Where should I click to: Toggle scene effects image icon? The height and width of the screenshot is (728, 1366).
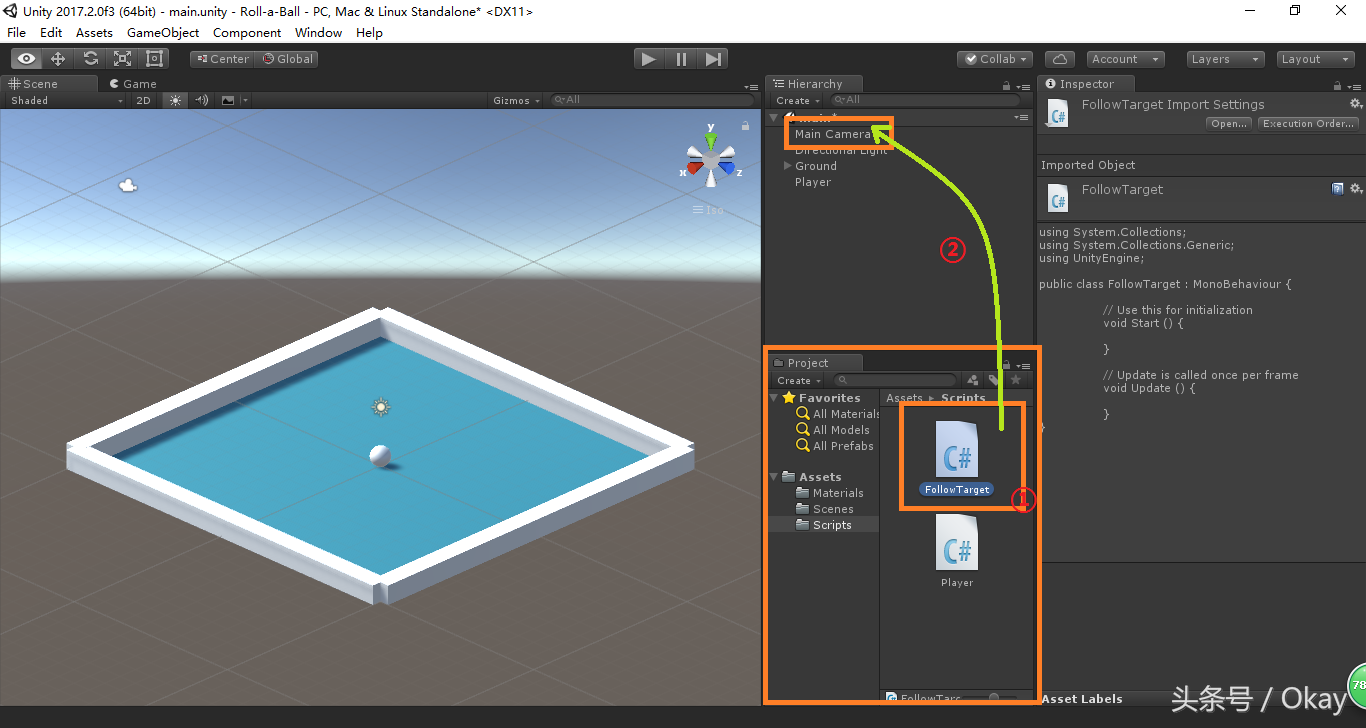(x=228, y=100)
